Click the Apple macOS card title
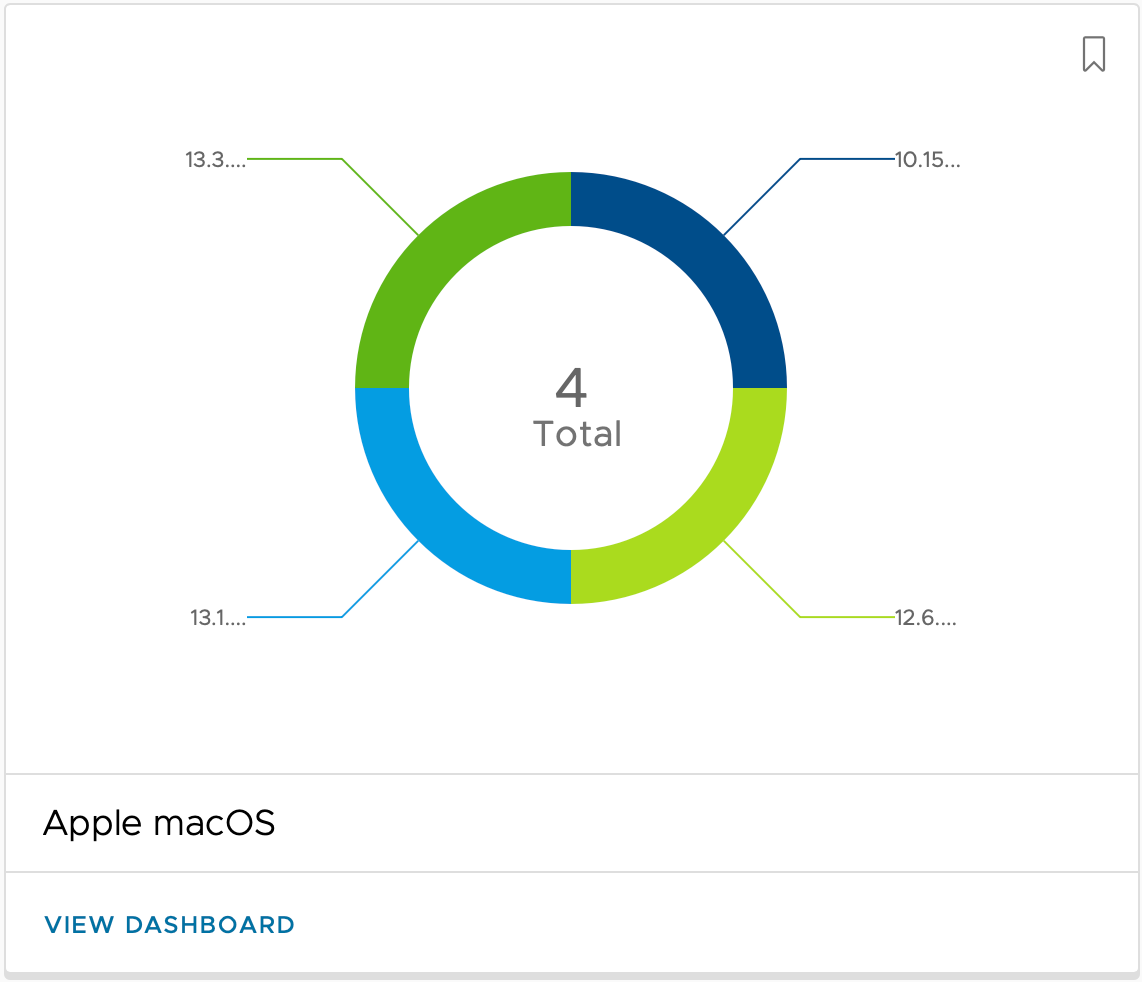 [159, 823]
